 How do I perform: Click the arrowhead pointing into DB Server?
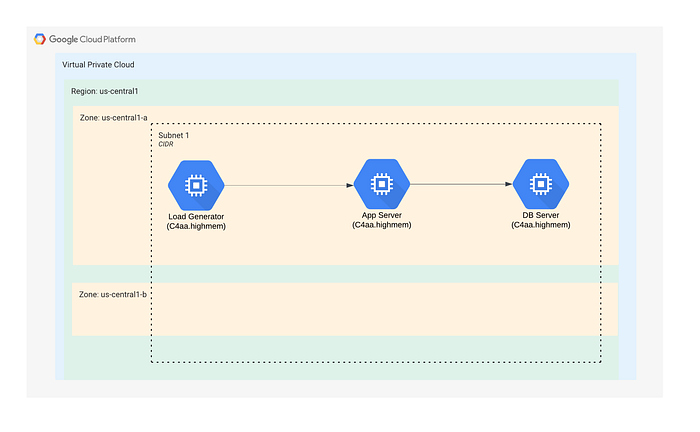tap(509, 184)
